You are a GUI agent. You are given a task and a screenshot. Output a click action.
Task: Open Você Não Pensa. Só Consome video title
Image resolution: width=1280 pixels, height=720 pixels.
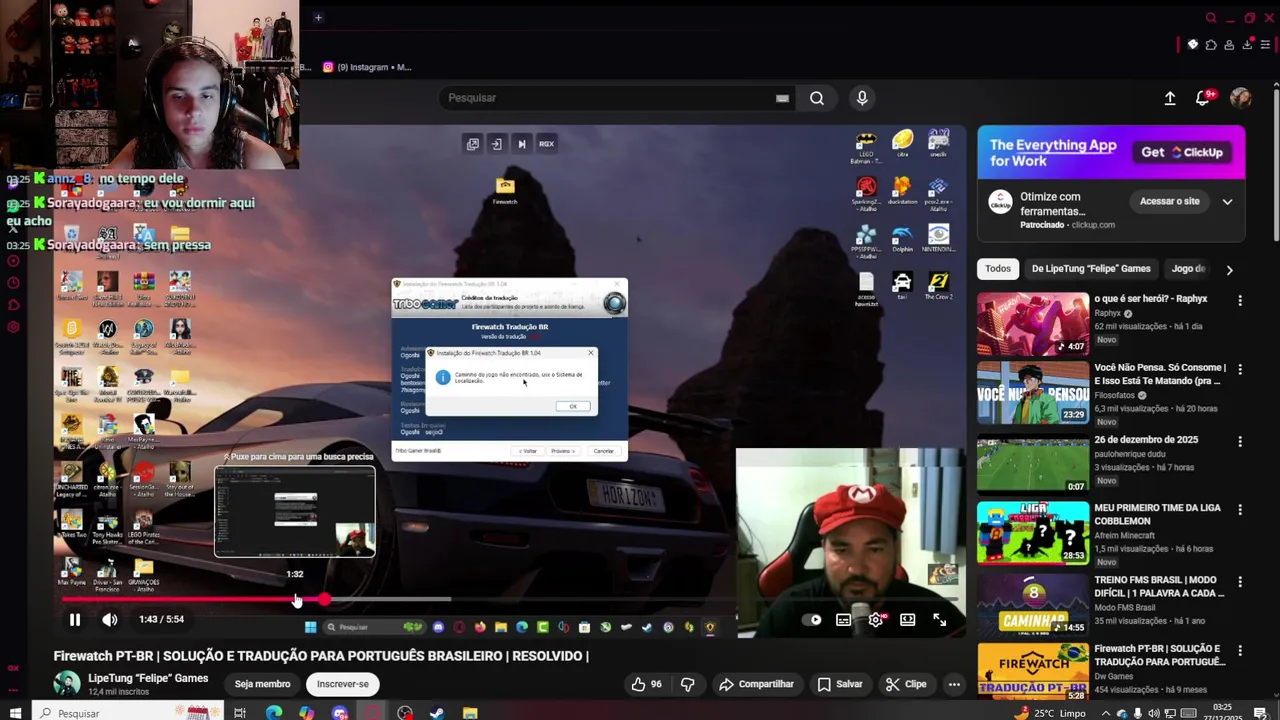(x=1160, y=374)
